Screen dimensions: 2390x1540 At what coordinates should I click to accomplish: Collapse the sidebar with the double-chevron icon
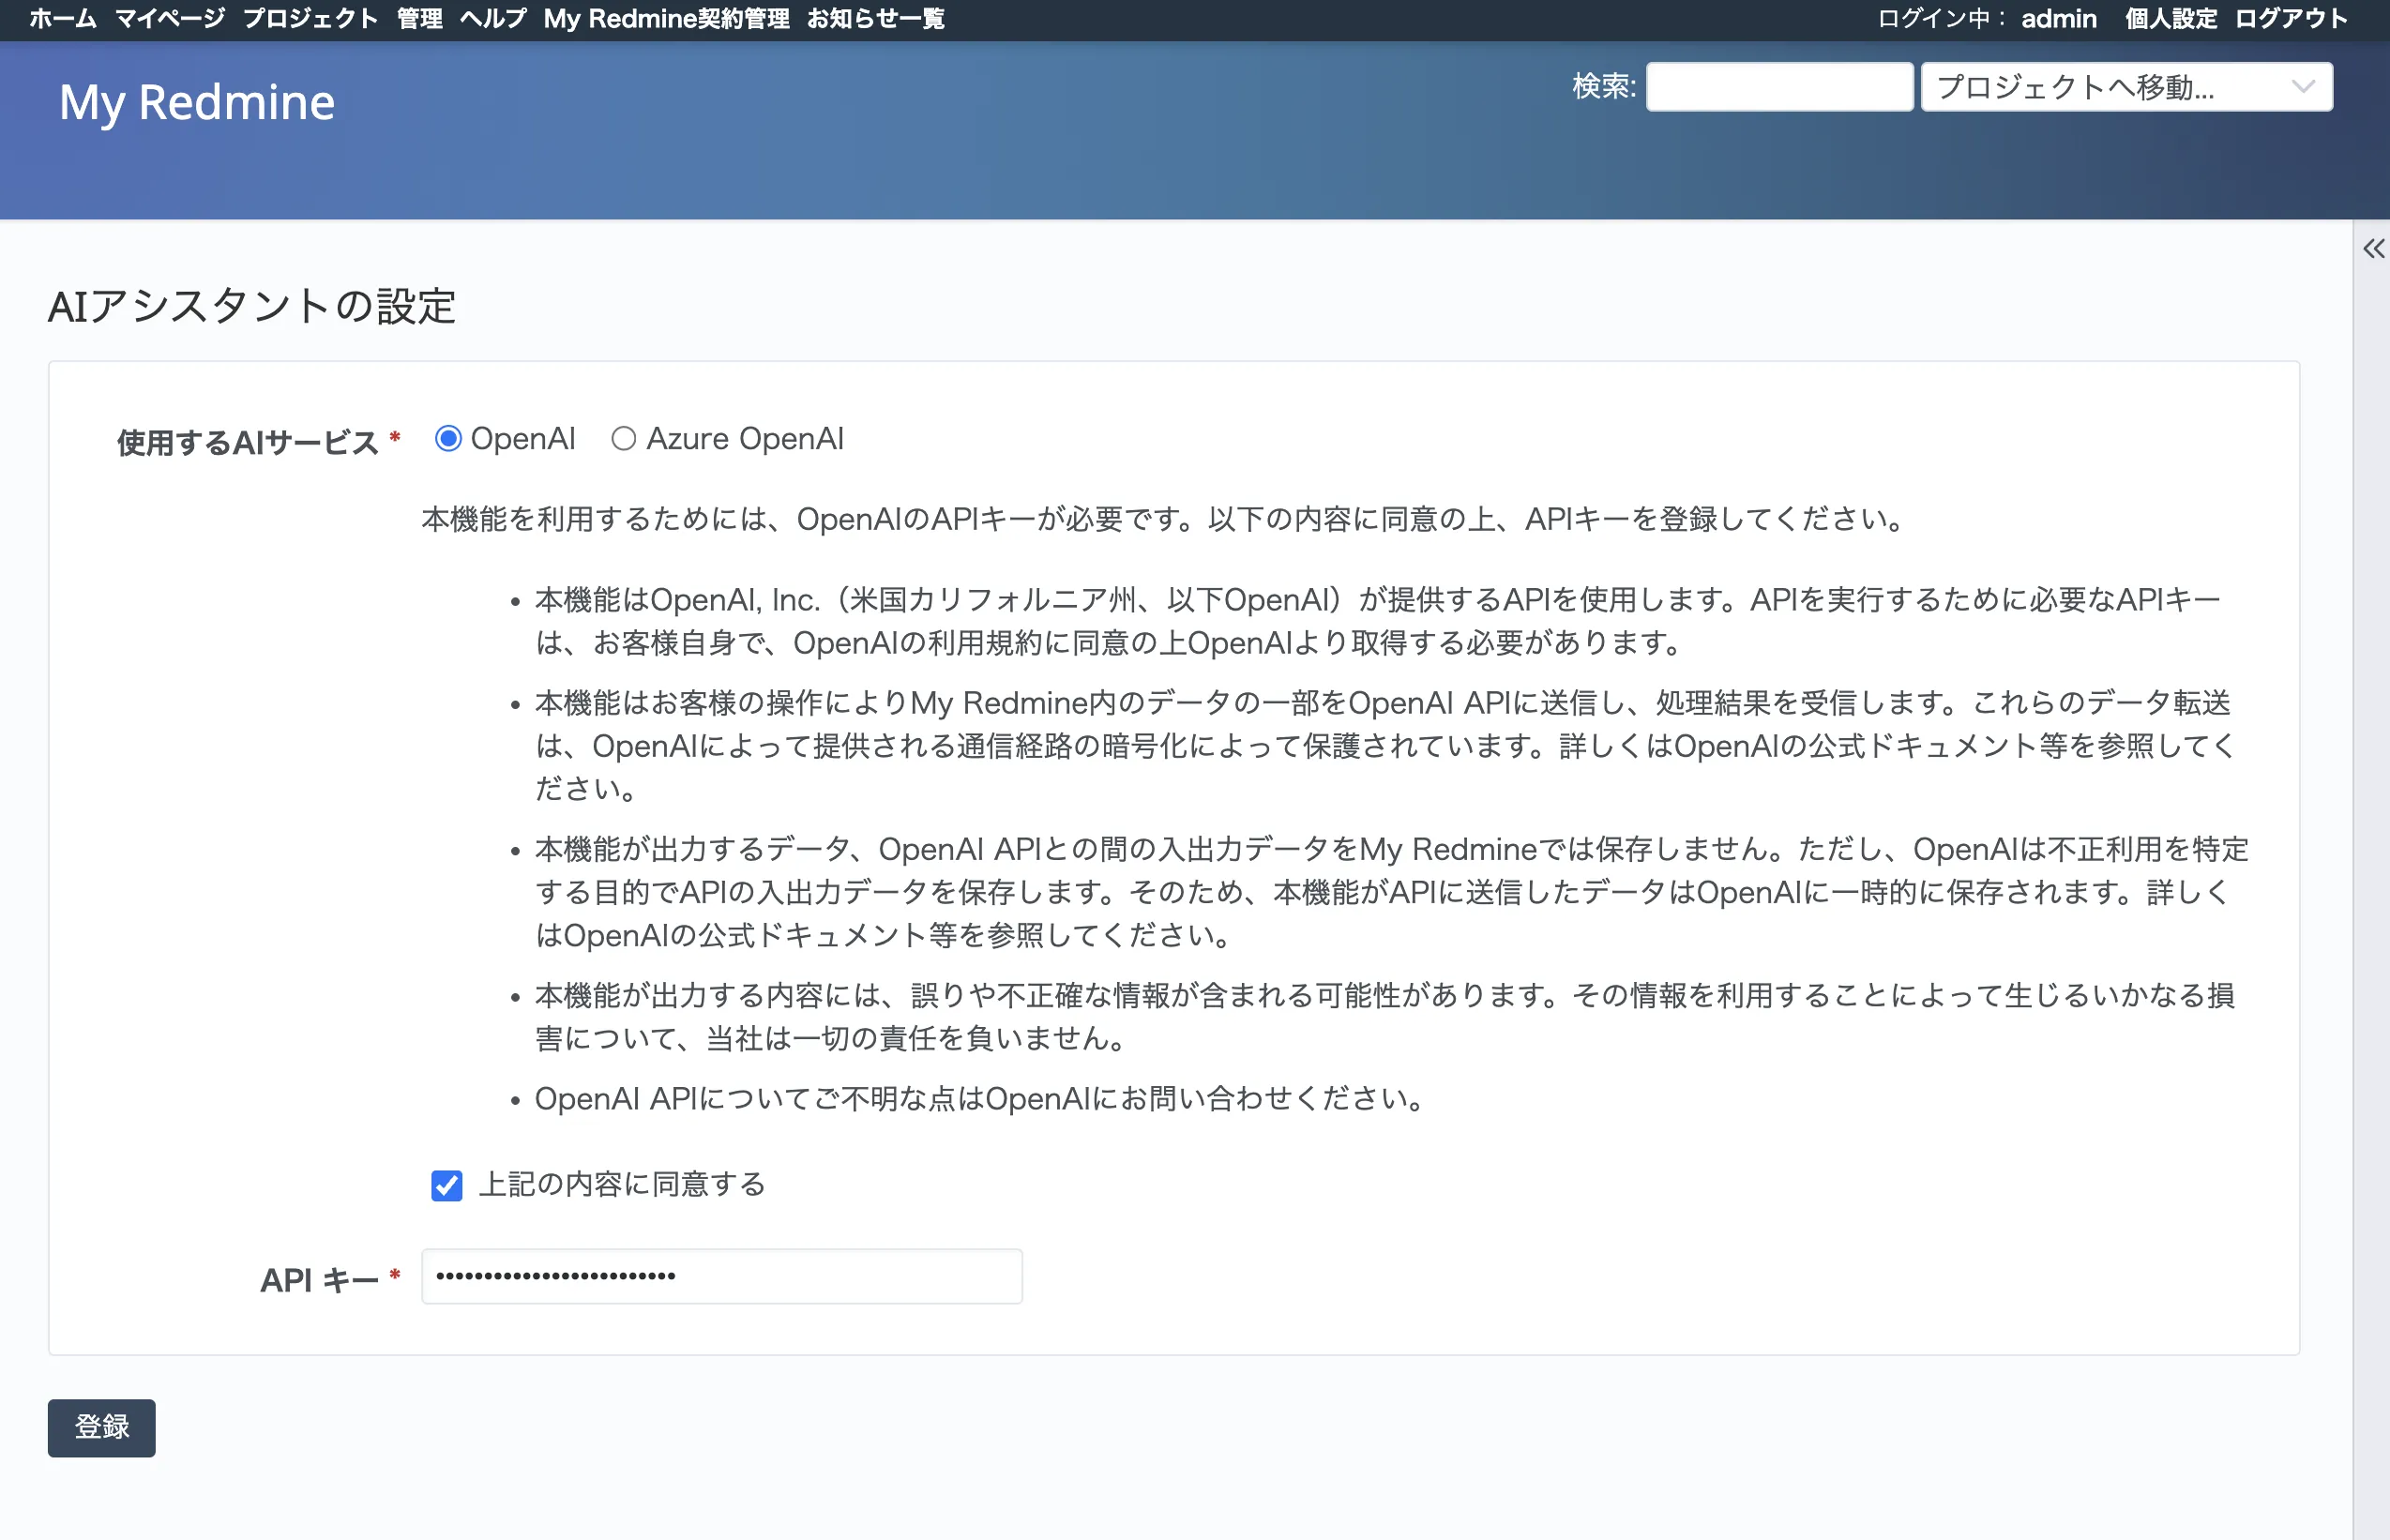click(2373, 249)
